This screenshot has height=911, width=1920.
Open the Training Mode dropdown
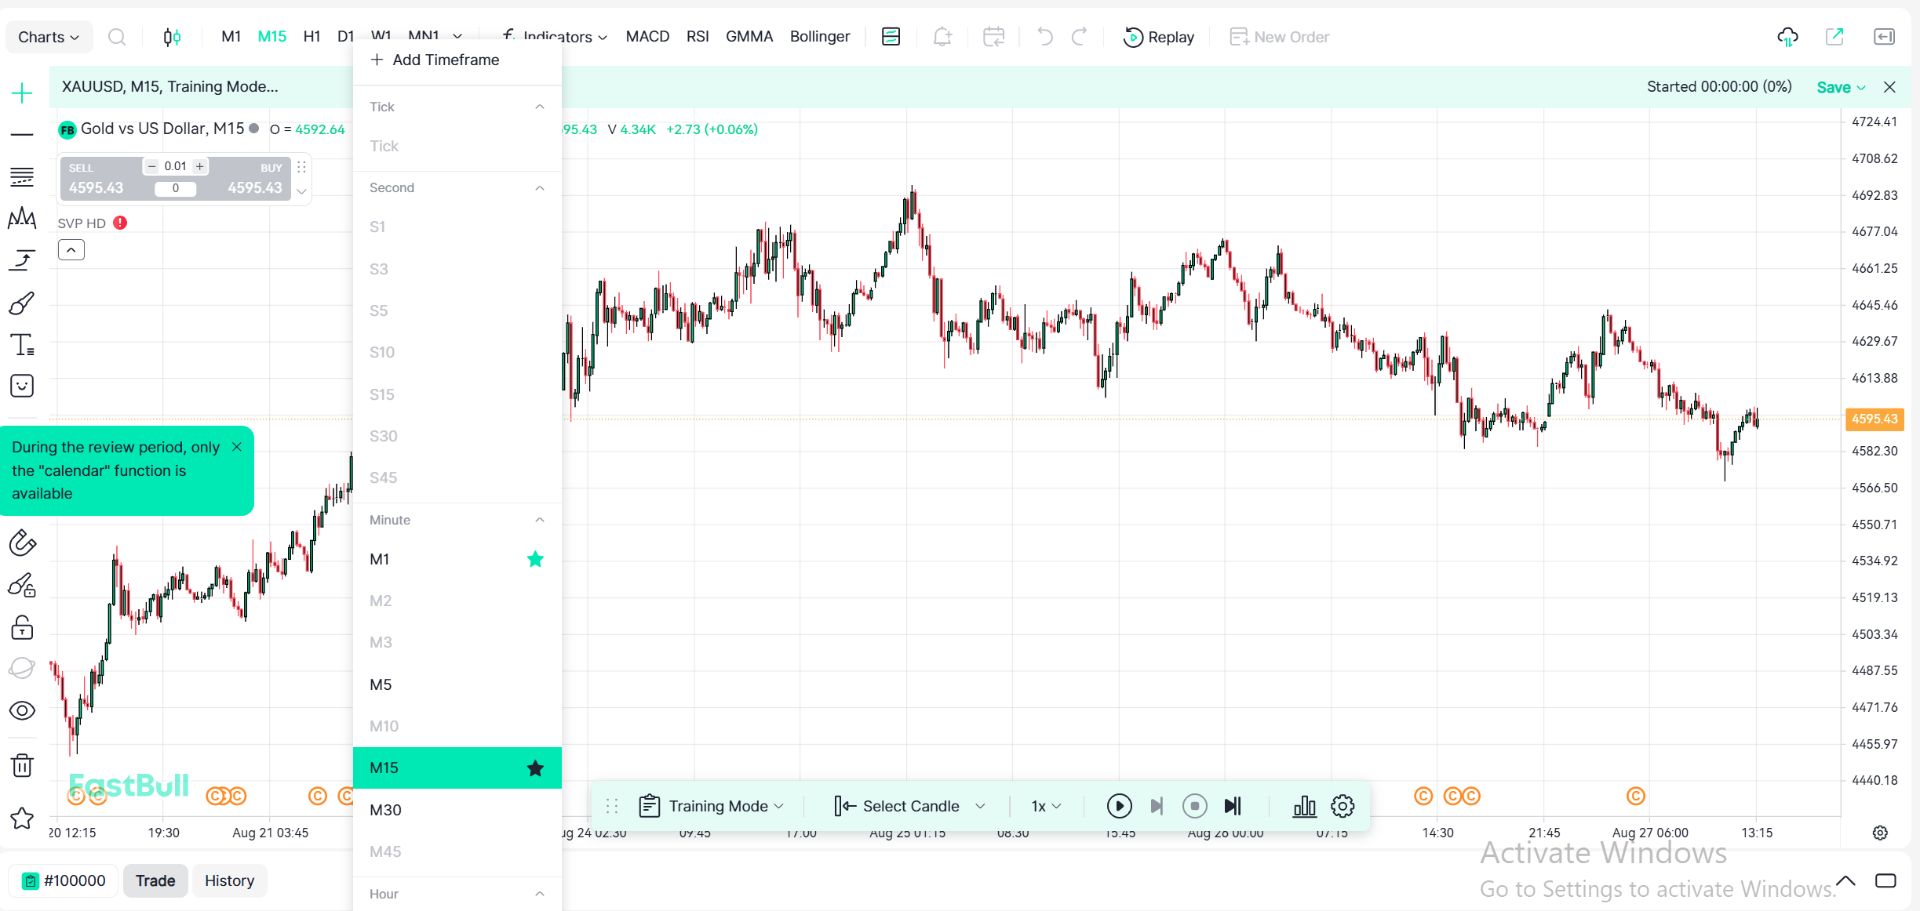tap(712, 806)
